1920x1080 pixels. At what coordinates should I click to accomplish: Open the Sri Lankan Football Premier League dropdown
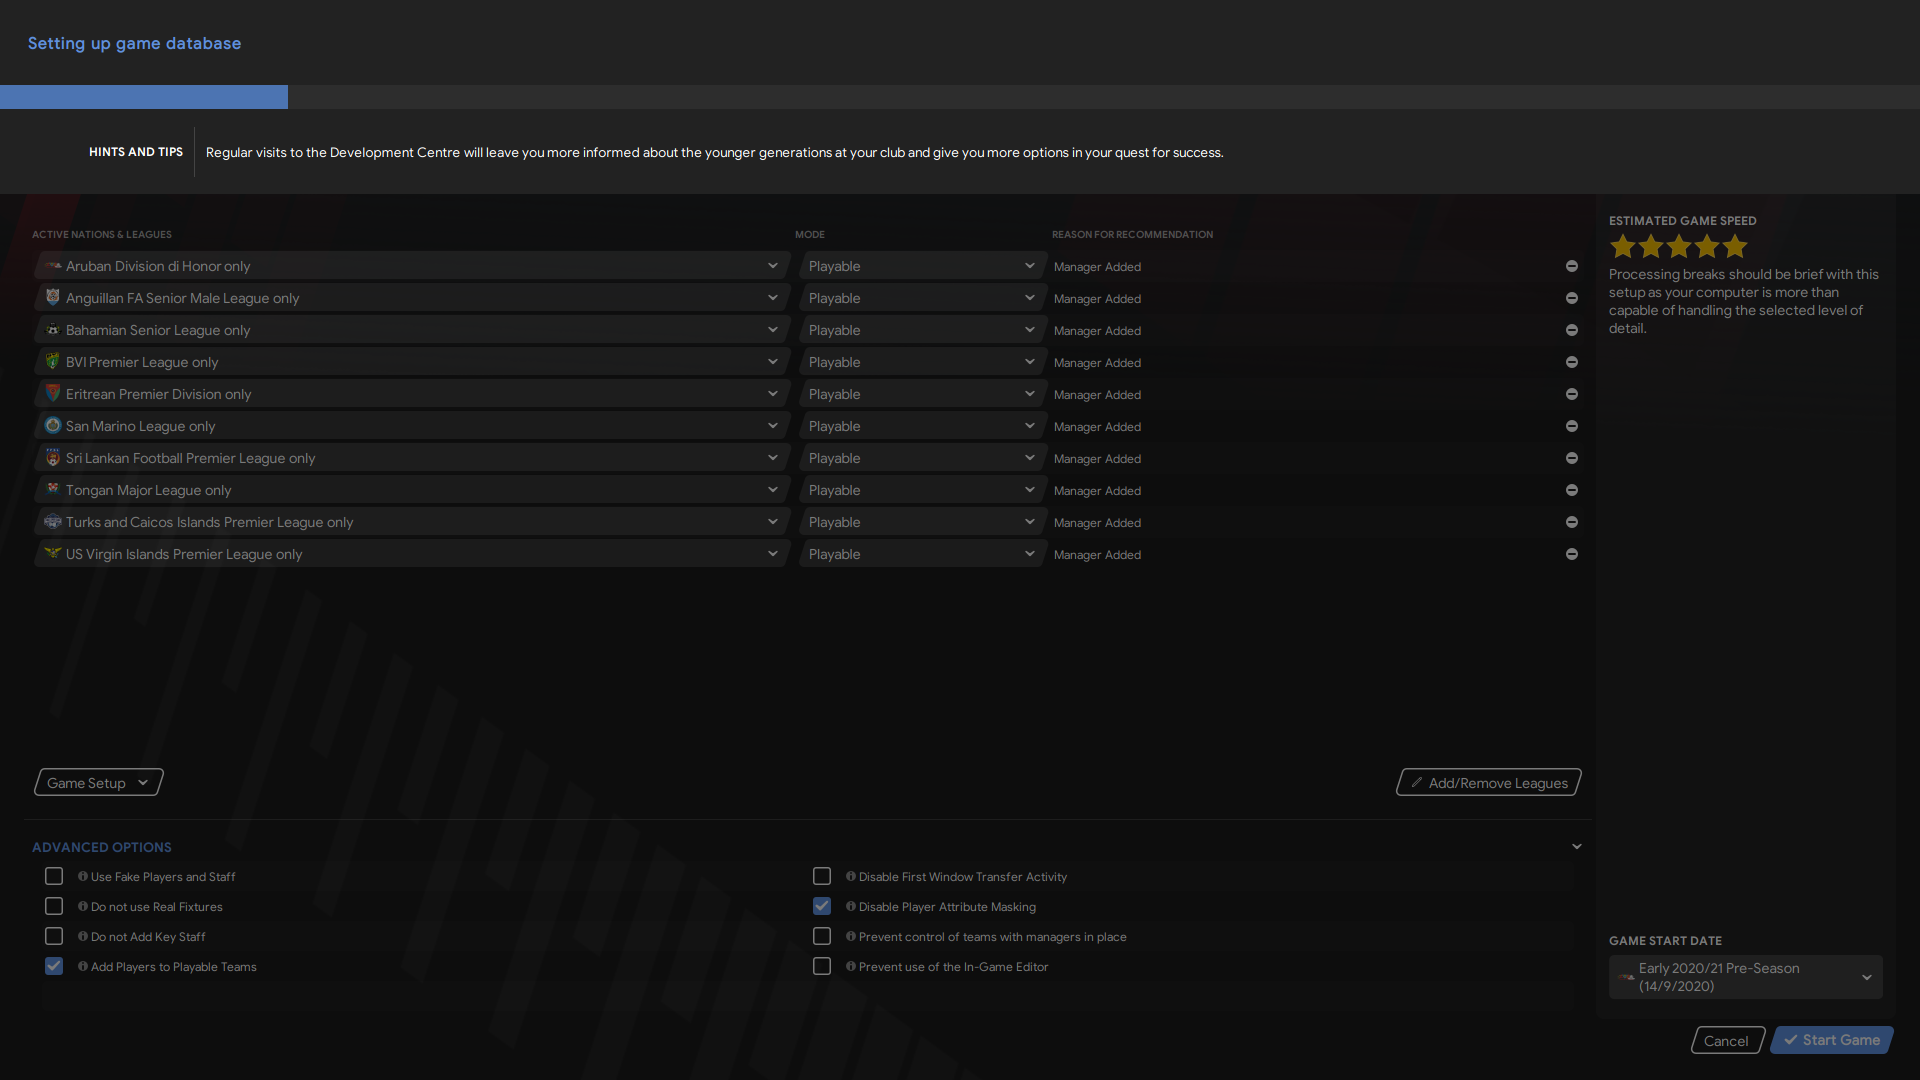(412, 458)
